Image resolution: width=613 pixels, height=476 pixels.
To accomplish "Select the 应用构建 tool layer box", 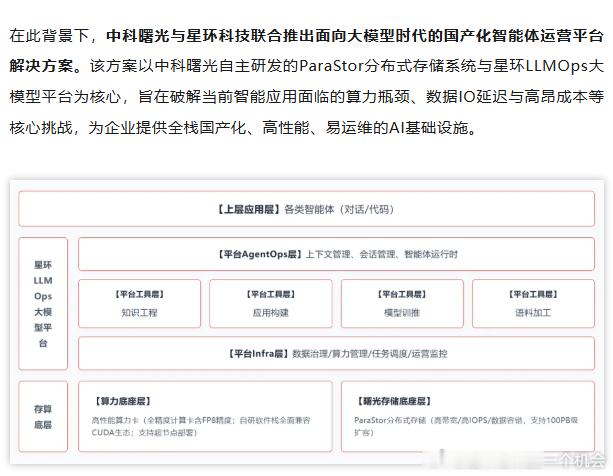I will 271,303.
